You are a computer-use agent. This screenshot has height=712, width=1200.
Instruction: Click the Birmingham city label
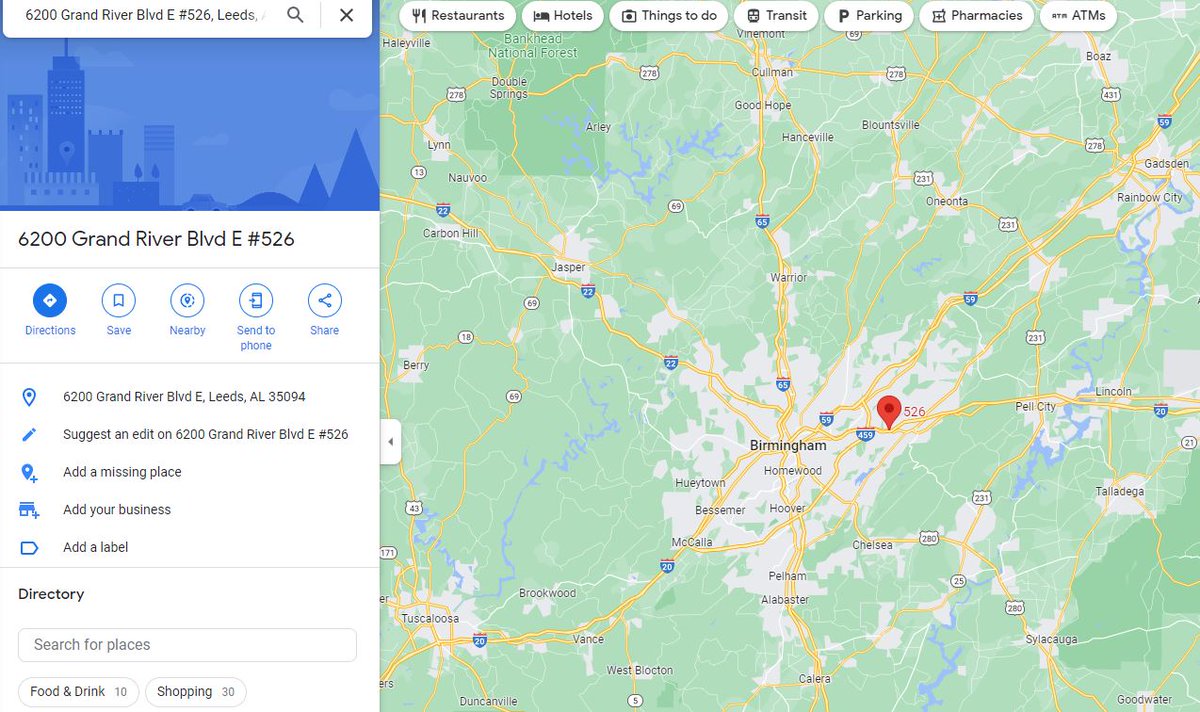pyautogui.click(x=788, y=445)
